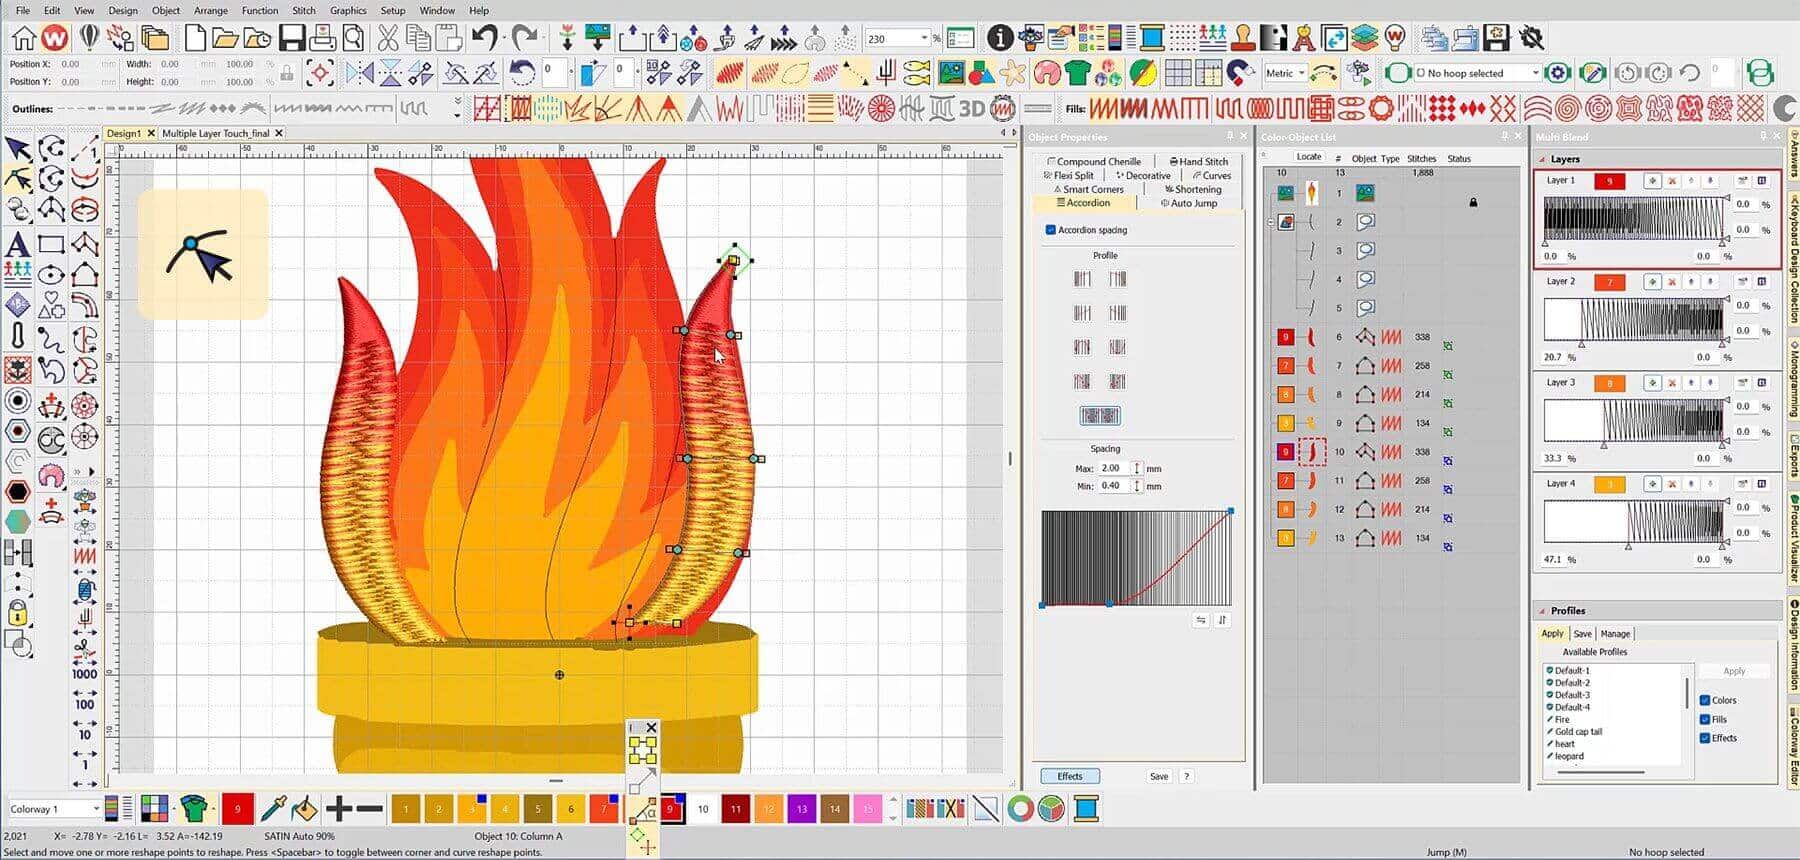1800x860 pixels.
Task: Click the Redo arrow icon
Action: 525,38
